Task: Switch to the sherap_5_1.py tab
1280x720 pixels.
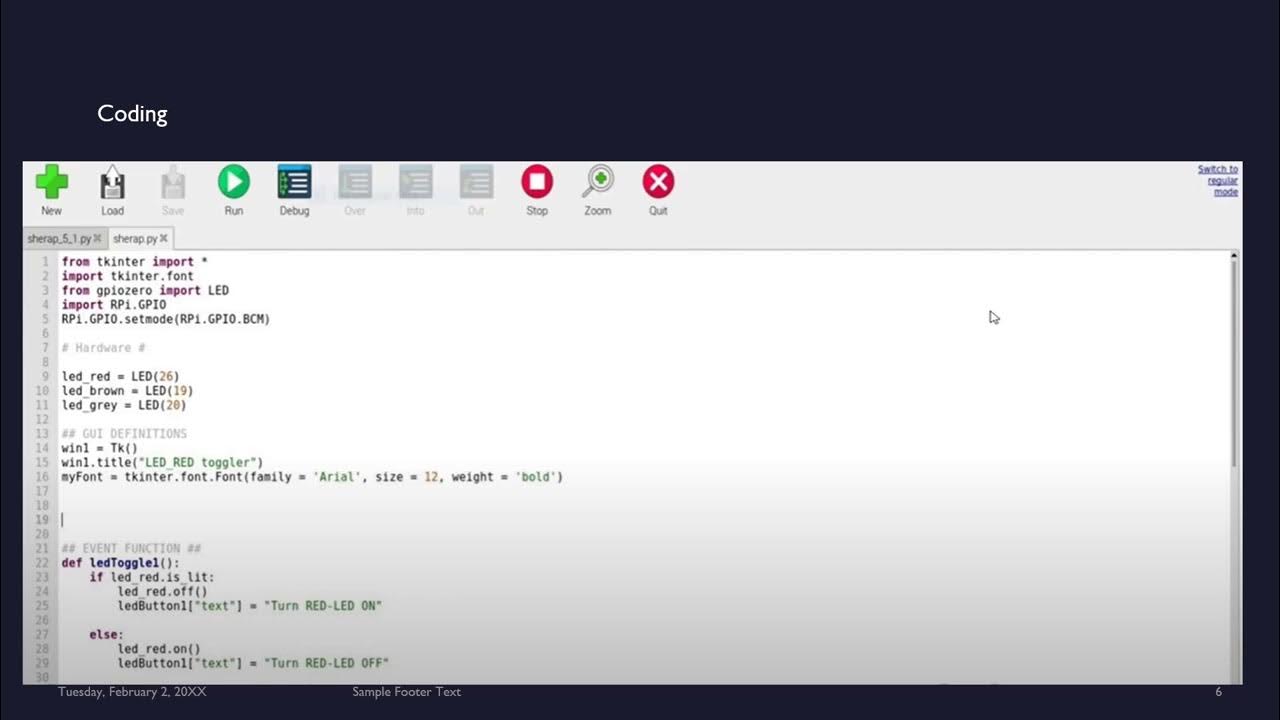Action: 59,239
